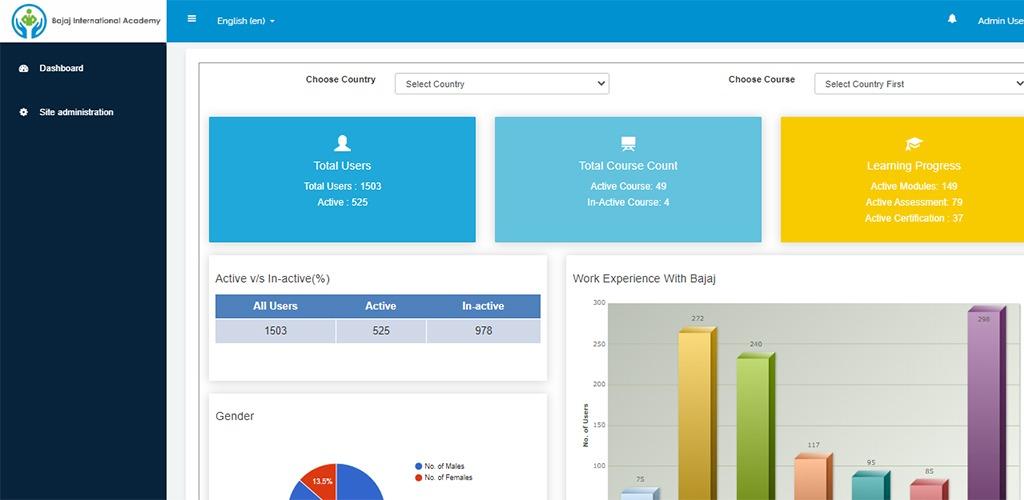The height and width of the screenshot is (500, 1024).
Task: Click the yellow bar labeled 272
Action: pyautogui.click(x=695, y=414)
